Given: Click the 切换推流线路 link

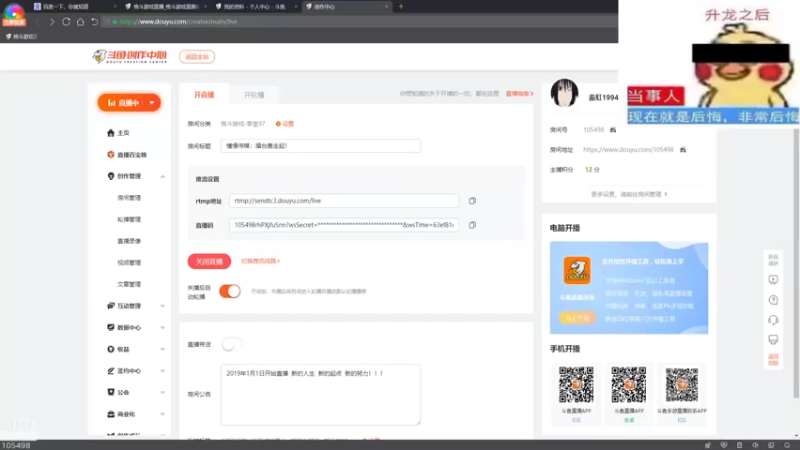Looking at the screenshot, I should 260,261.
